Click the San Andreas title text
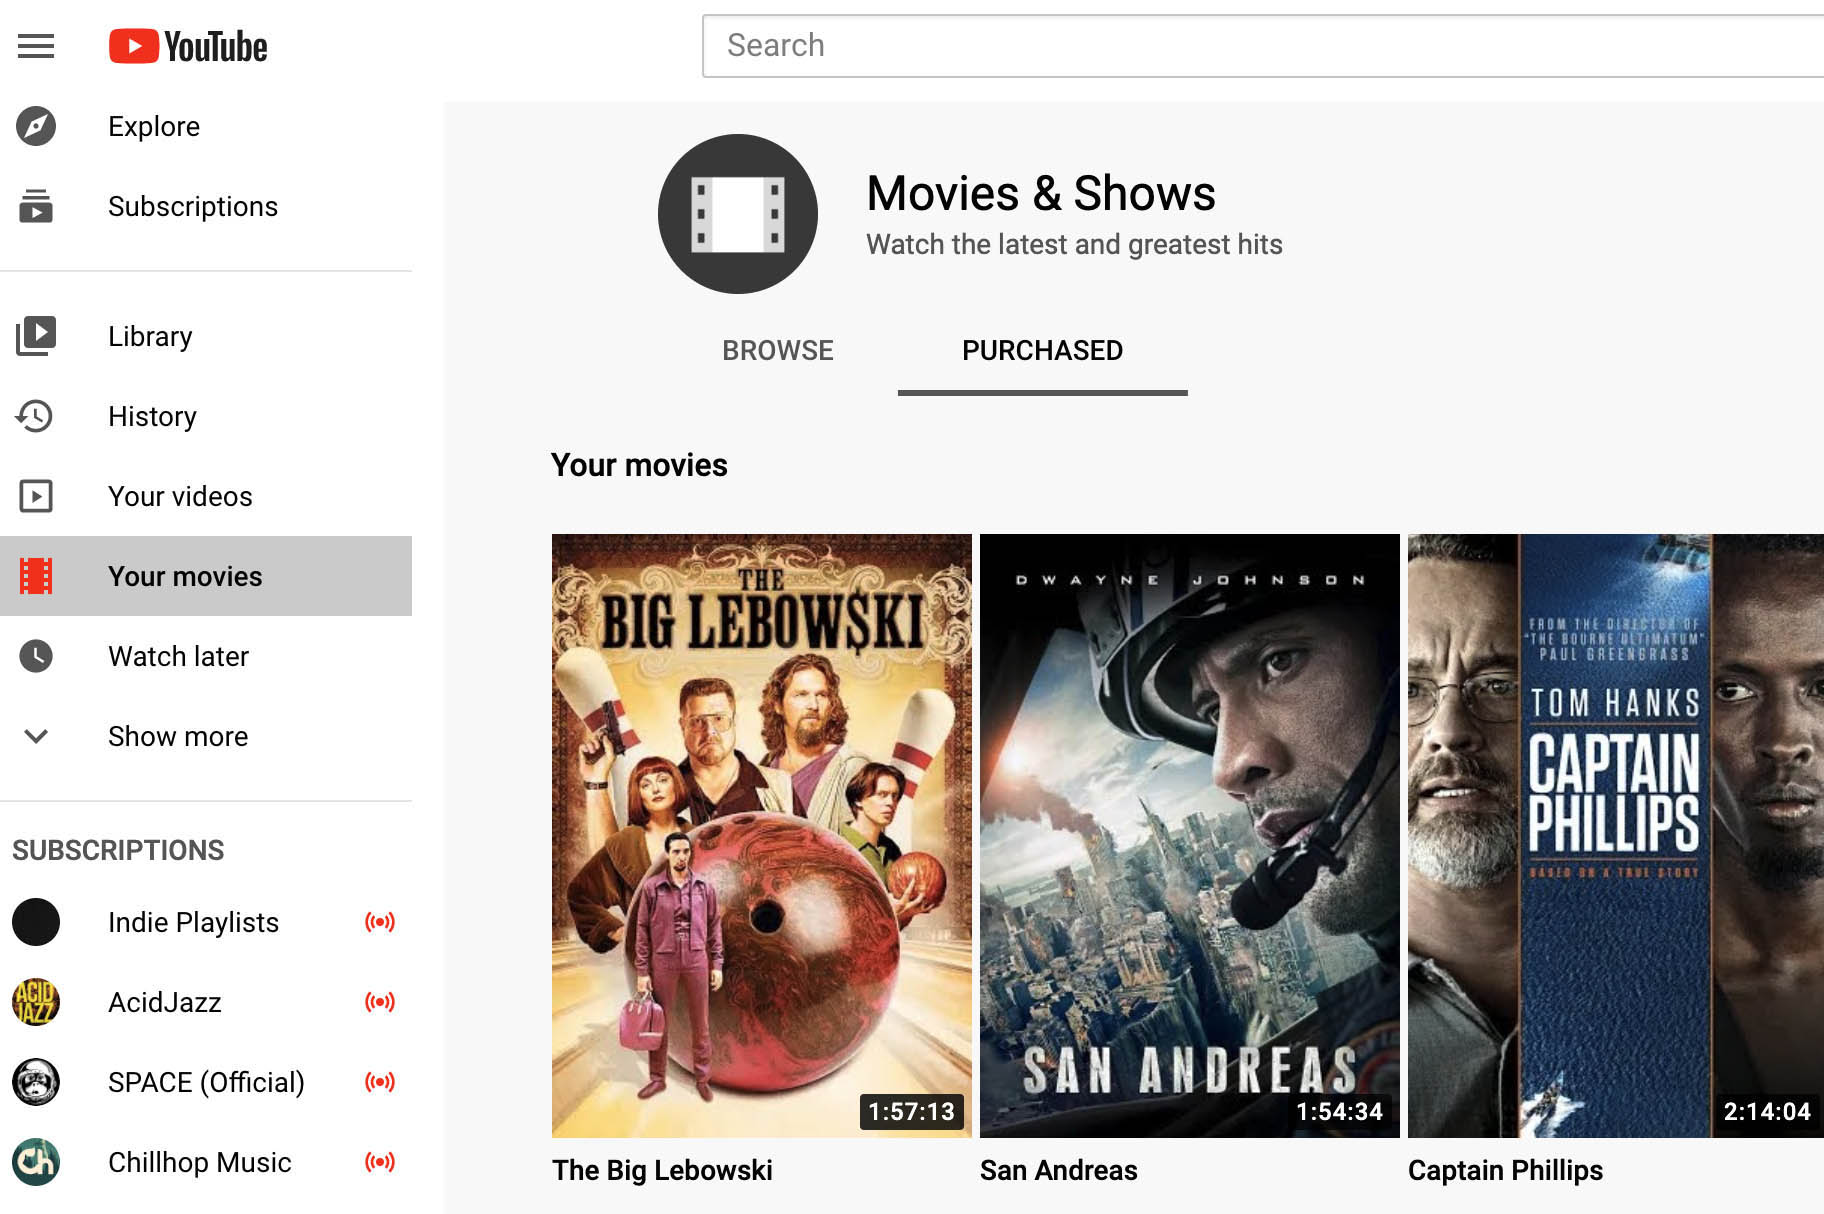This screenshot has height=1214, width=1824. click(1058, 1170)
